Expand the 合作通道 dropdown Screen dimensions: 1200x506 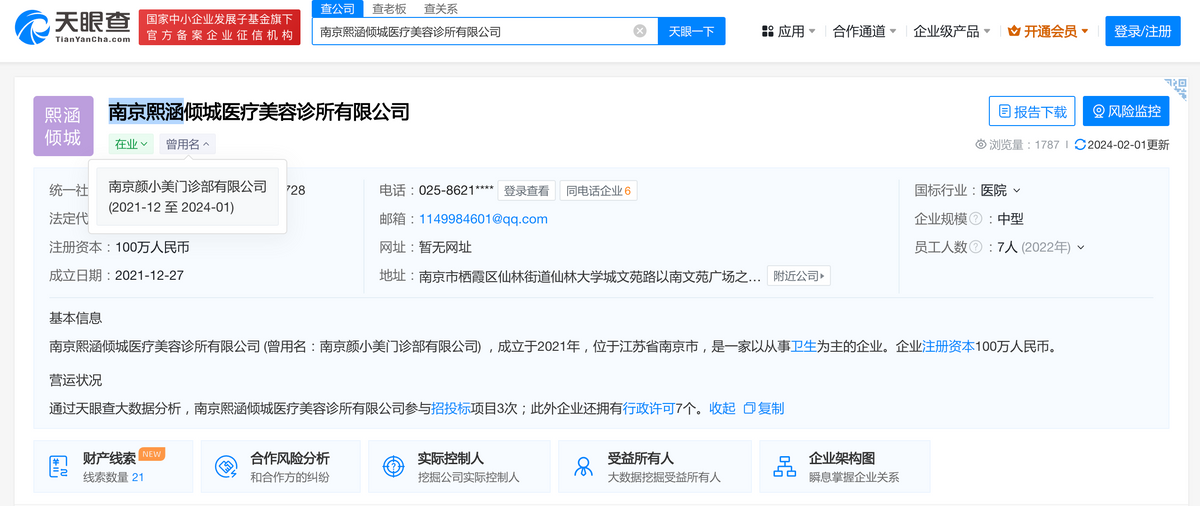tap(864, 31)
